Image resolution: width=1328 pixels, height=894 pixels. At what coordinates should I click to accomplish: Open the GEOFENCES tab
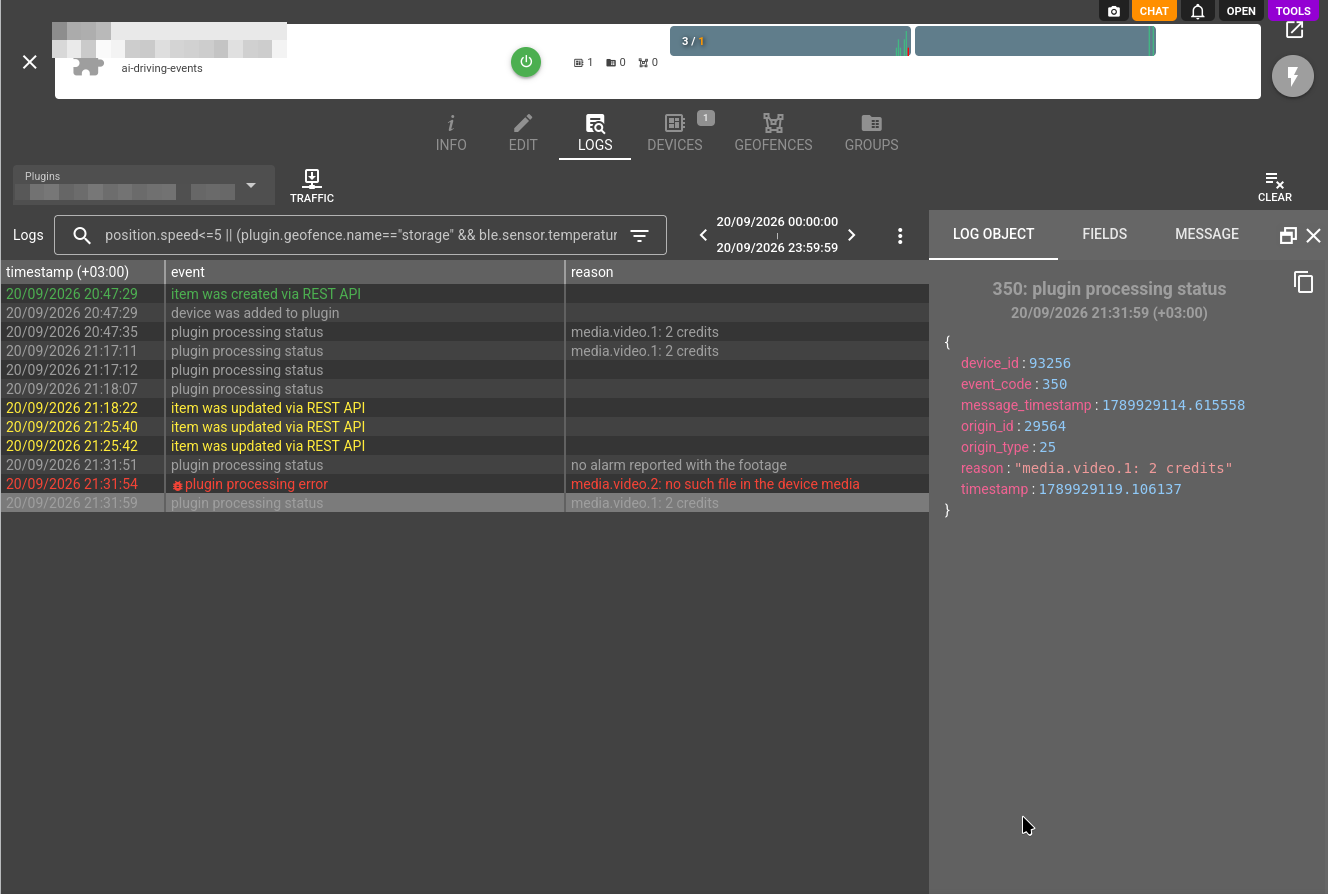tap(773, 133)
